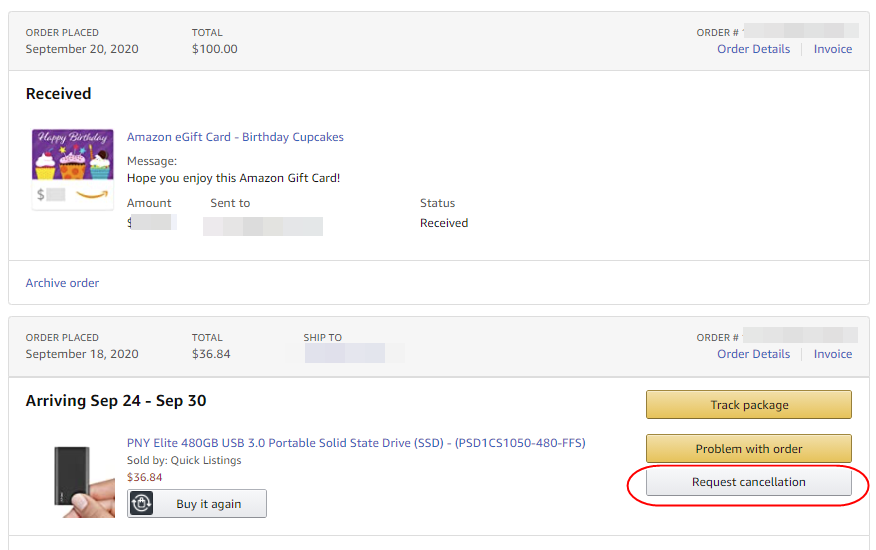Click the PNY portable SSD product image
This screenshot has height=550, width=876.
click(x=84, y=481)
